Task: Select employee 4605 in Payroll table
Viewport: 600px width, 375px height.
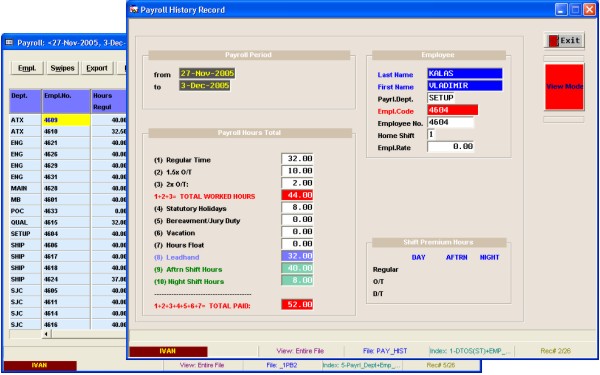Action: tap(66, 291)
